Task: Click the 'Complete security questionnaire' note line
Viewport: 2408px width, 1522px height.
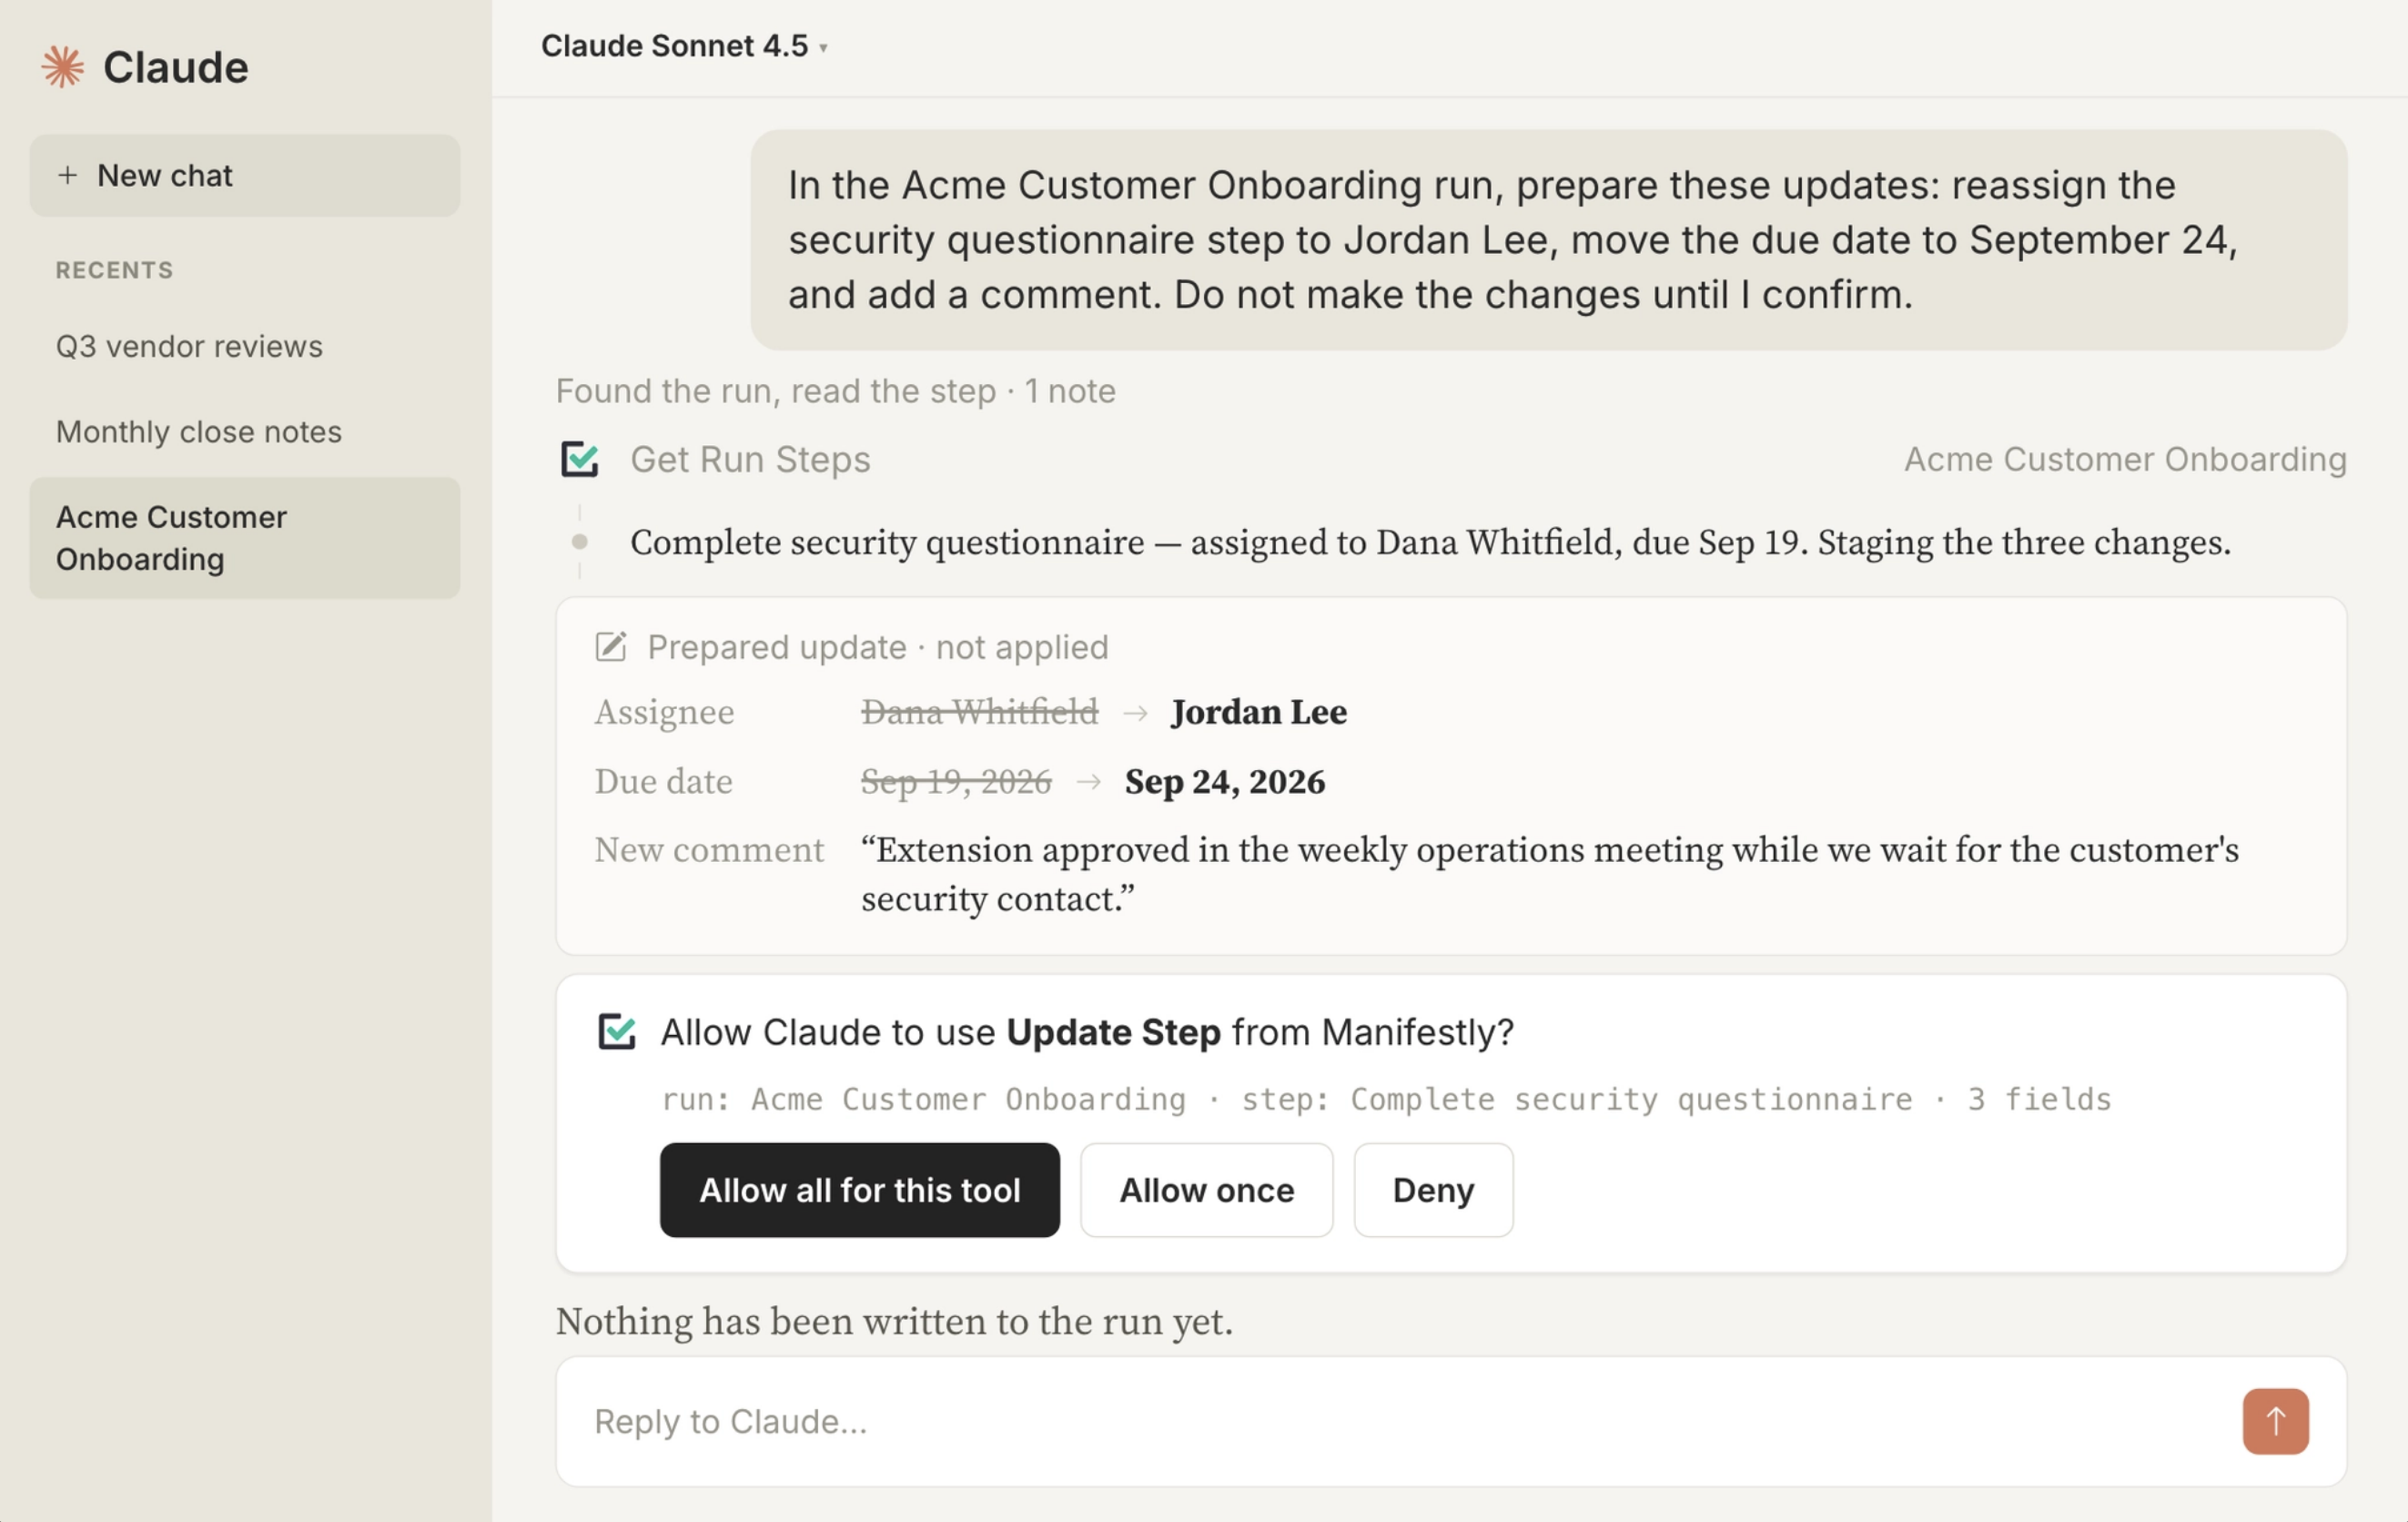Action: tap(1430, 542)
